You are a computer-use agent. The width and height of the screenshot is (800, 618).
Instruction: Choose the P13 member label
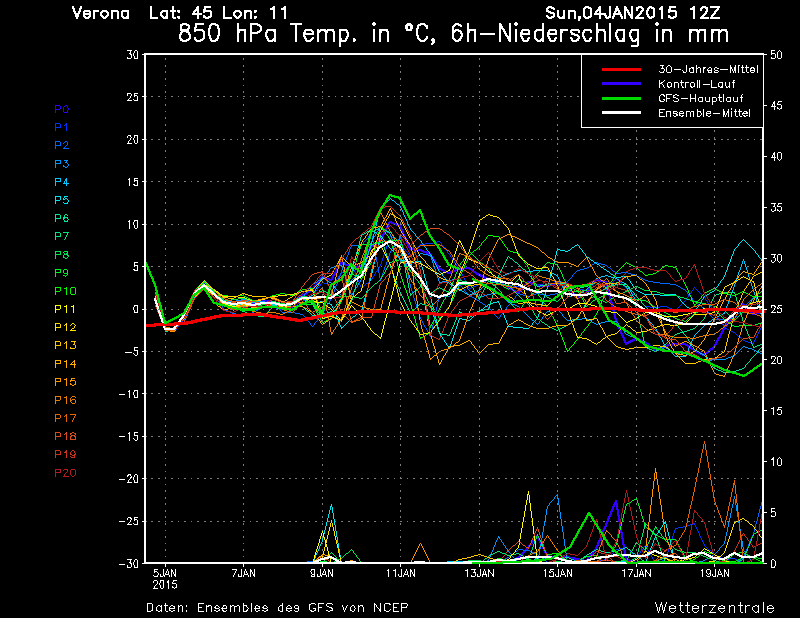pyautogui.click(x=65, y=345)
